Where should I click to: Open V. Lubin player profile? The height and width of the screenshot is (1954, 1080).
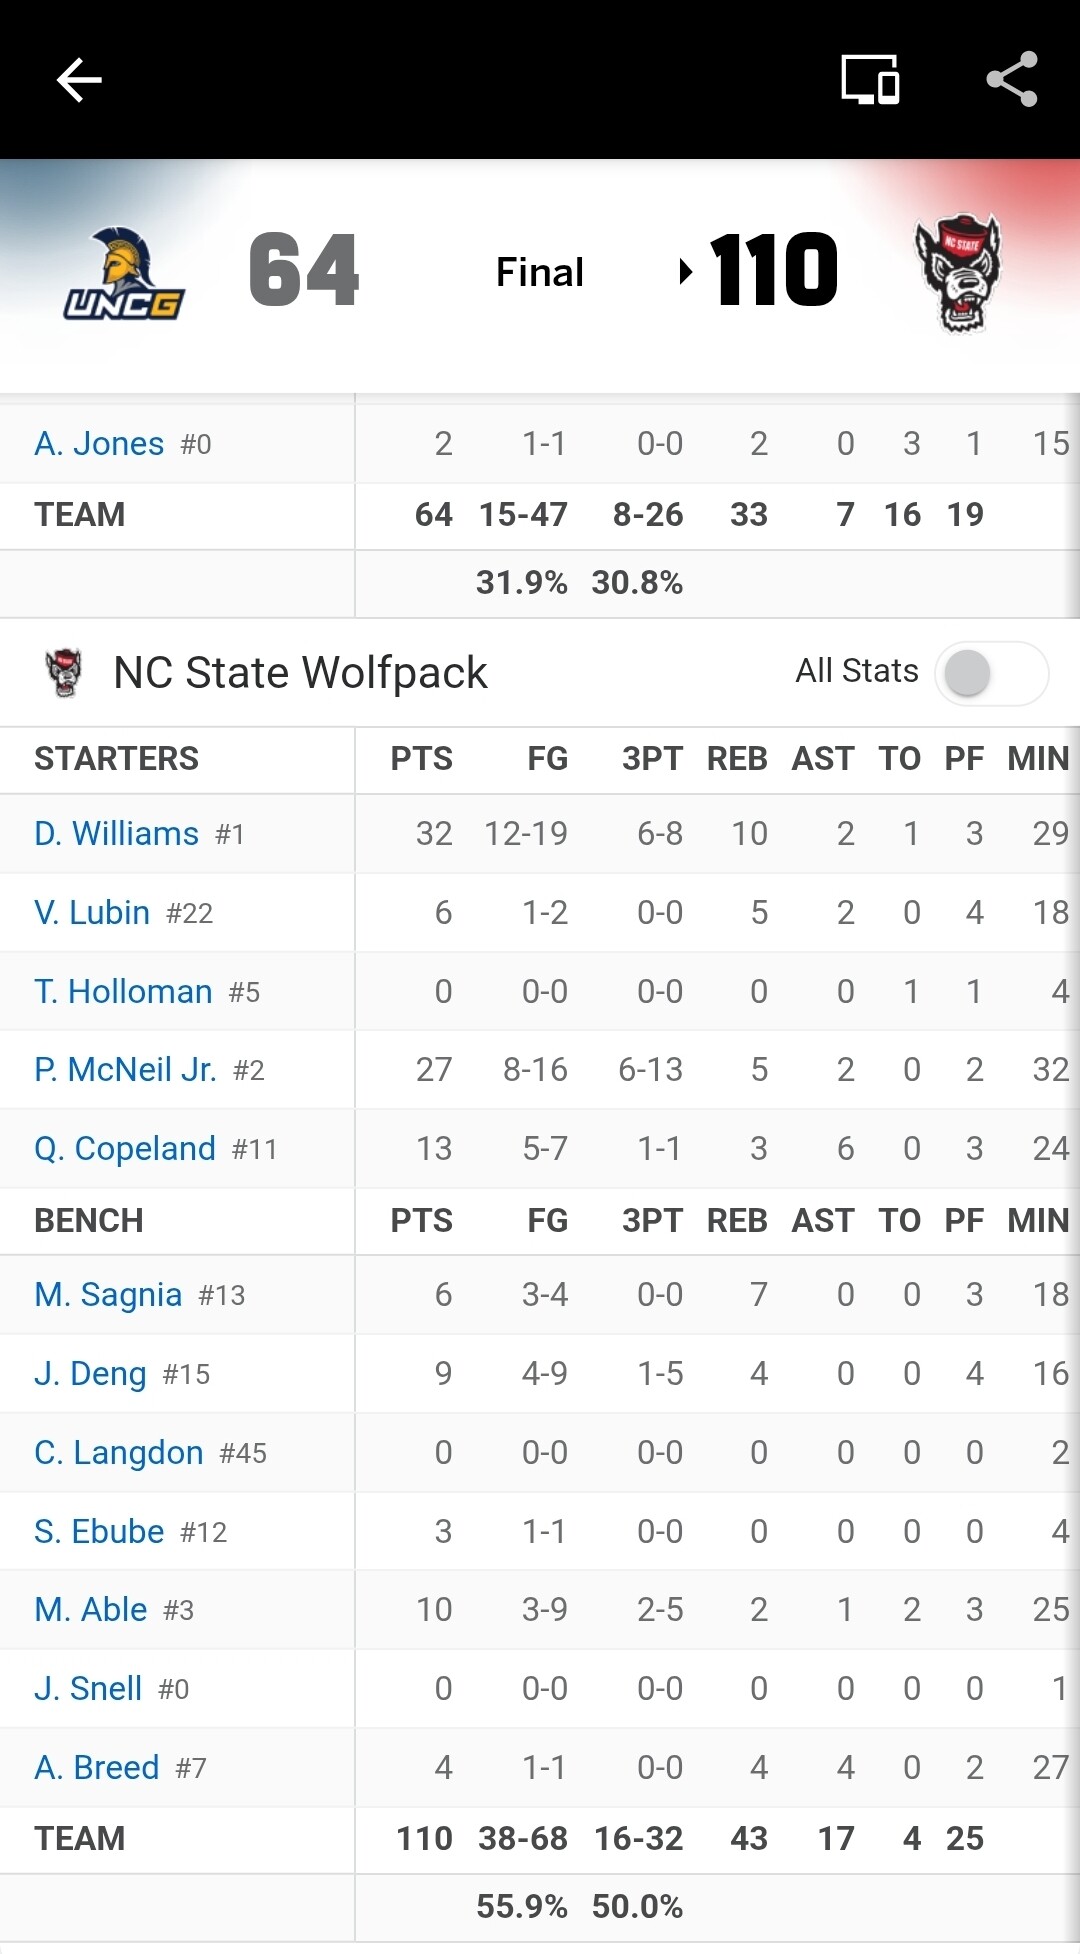[x=92, y=913]
